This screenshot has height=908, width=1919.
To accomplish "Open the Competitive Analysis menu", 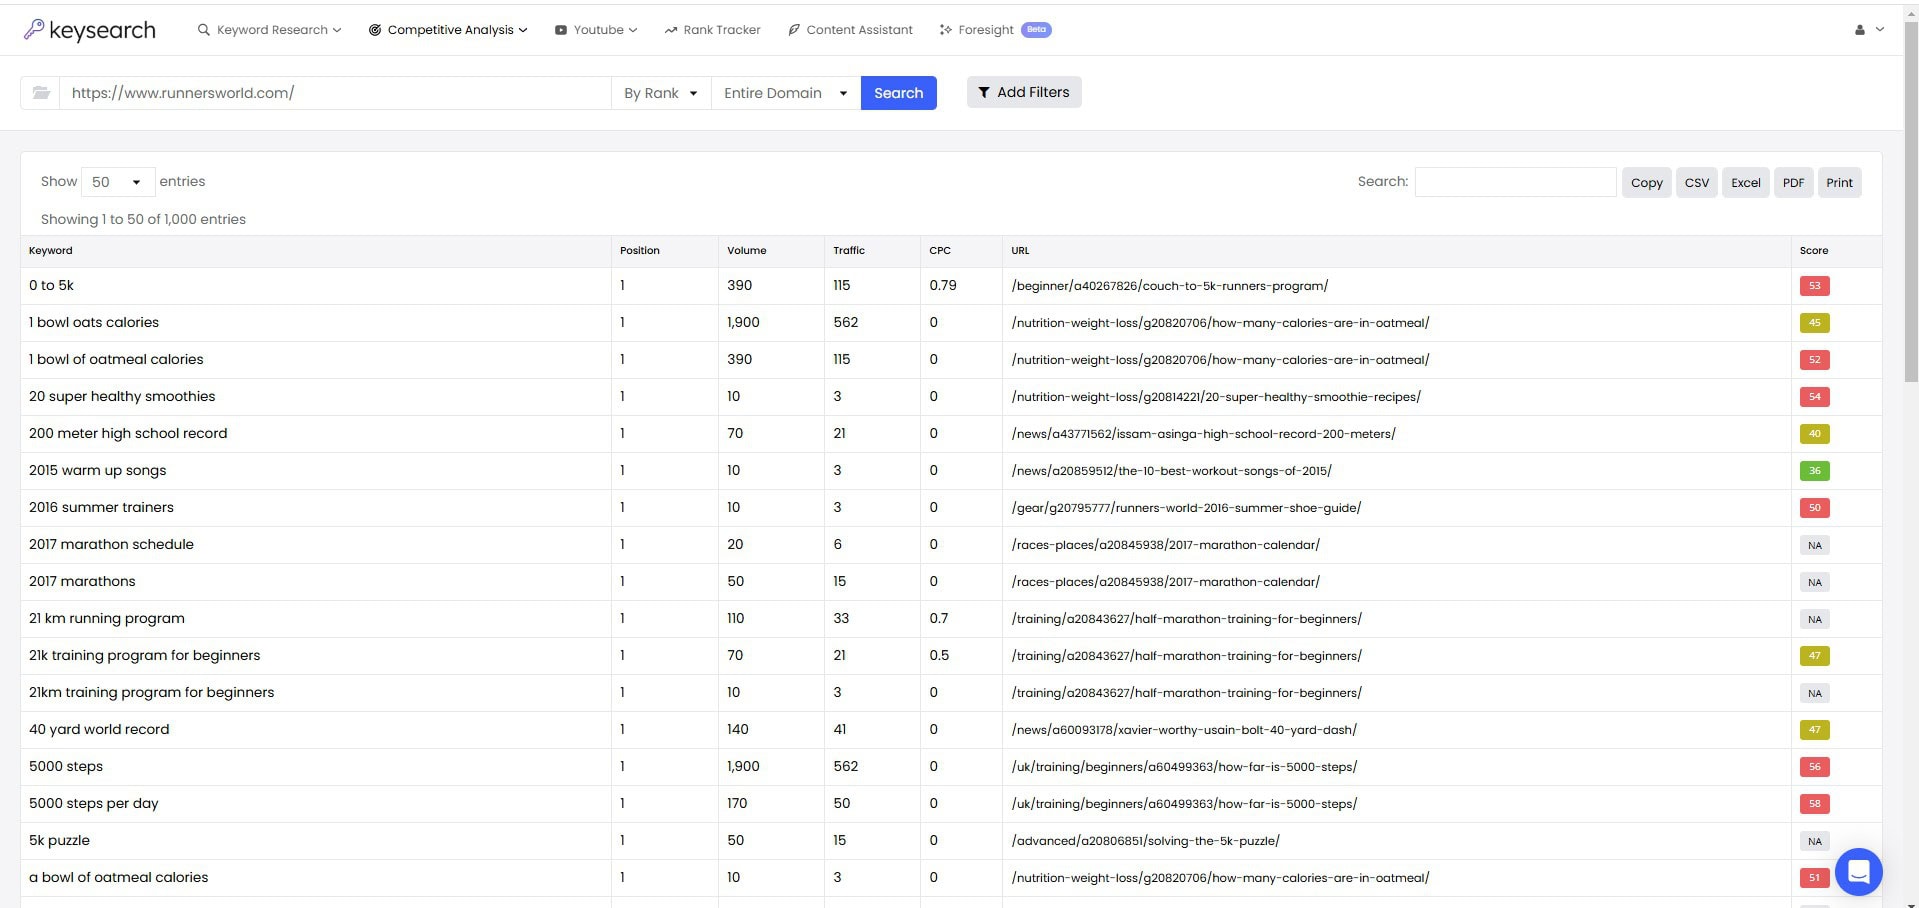I will click(x=447, y=29).
